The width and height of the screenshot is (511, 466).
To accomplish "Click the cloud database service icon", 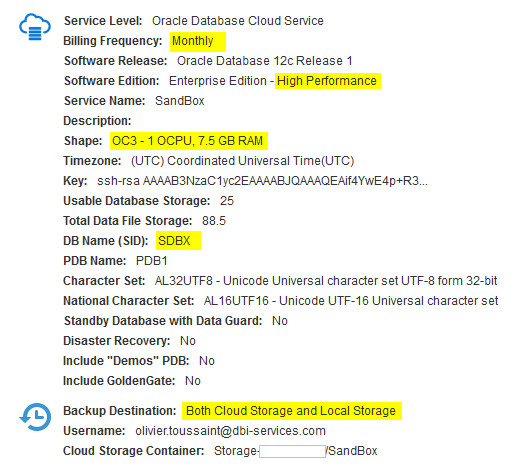I will 35,27.
